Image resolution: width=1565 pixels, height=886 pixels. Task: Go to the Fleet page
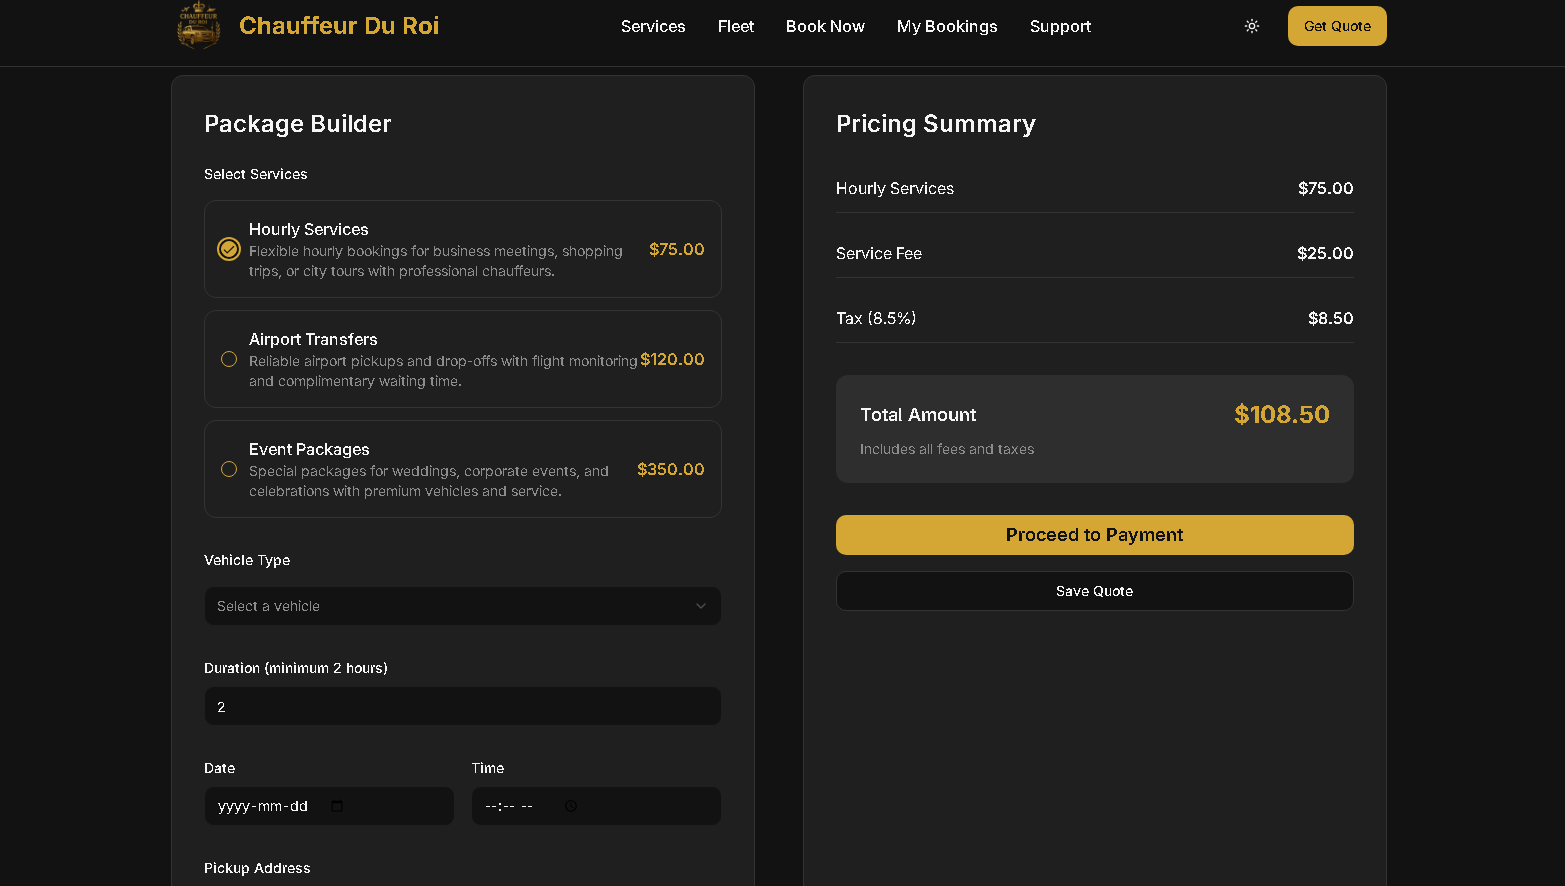(735, 26)
